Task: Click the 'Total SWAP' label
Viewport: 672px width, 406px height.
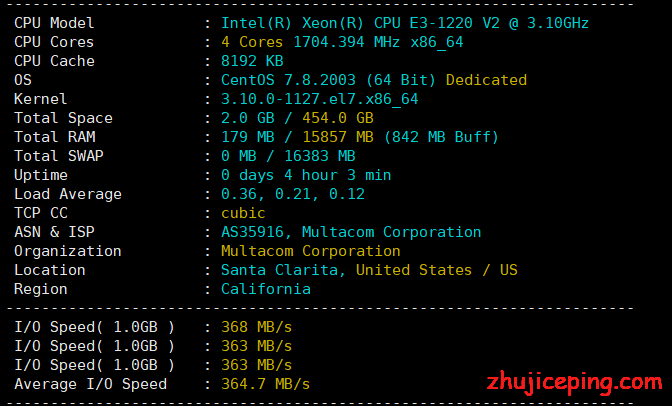Action: click(x=59, y=156)
